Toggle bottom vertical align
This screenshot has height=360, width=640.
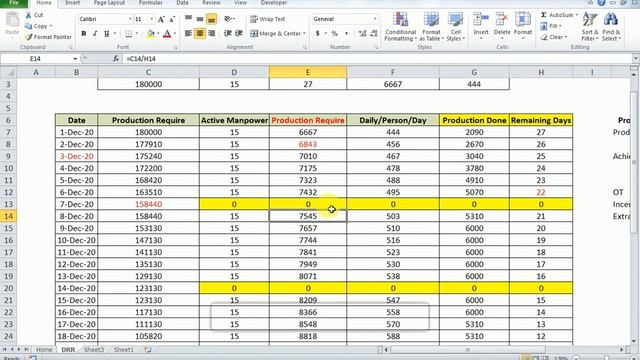tap(211, 19)
